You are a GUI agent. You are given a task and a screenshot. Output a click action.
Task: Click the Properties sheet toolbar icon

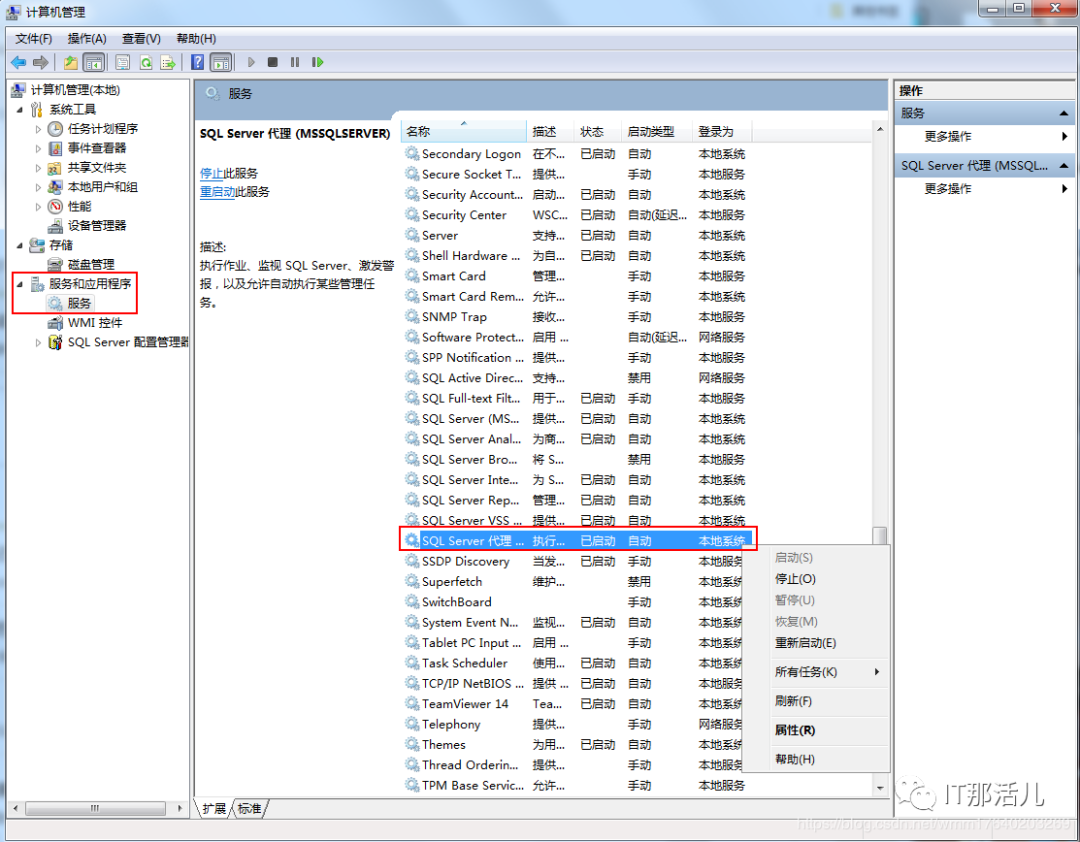click(x=123, y=63)
